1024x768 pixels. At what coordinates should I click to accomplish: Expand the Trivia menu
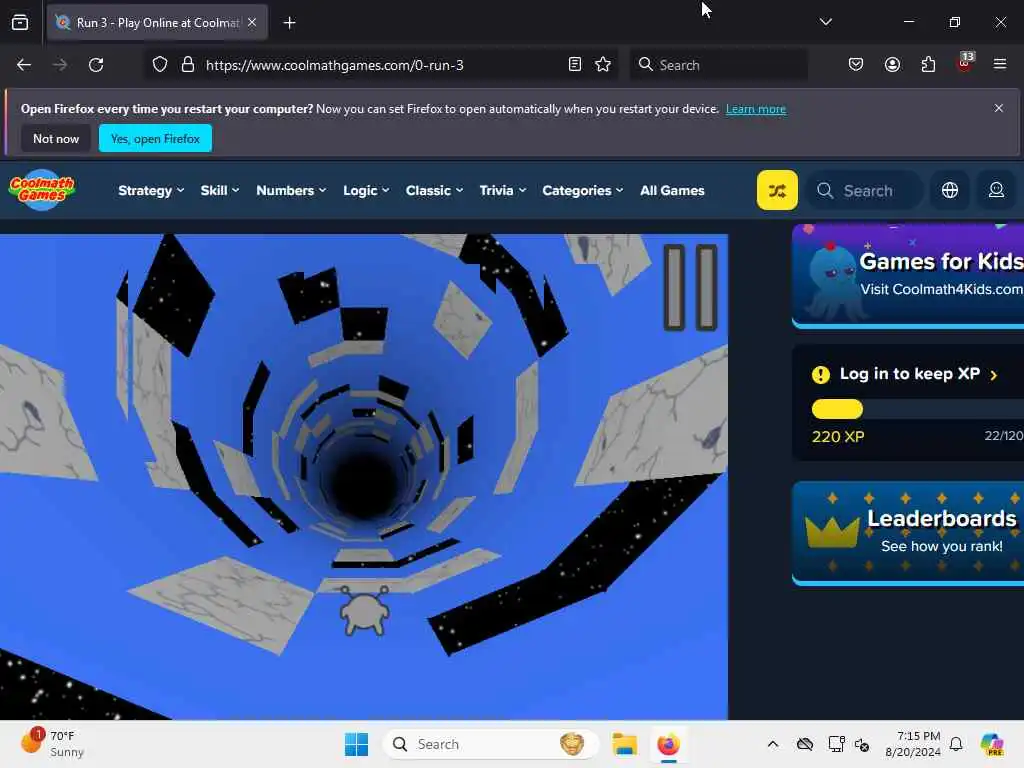tap(503, 191)
